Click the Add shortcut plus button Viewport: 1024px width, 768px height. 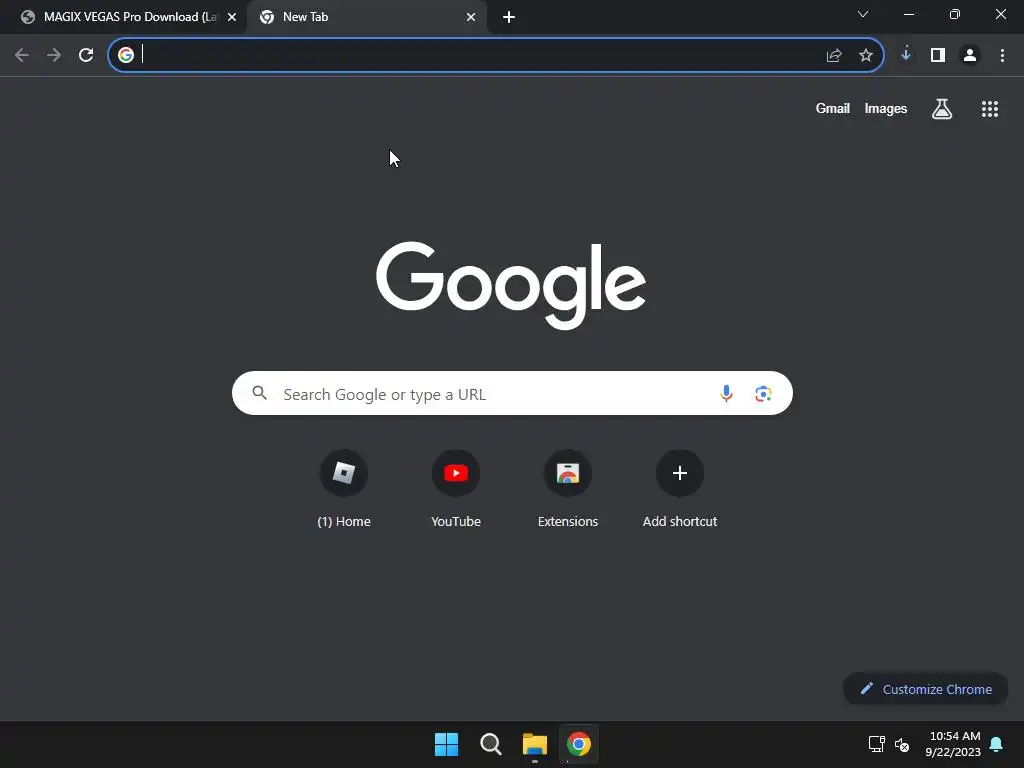click(x=680, y=473)
